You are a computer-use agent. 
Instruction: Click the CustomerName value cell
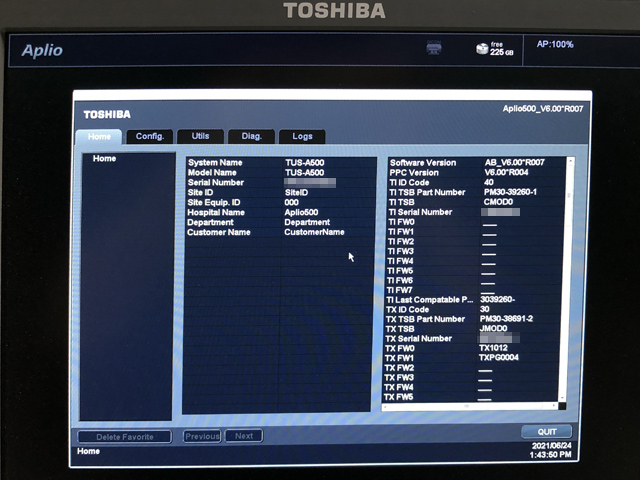point(314,232)
